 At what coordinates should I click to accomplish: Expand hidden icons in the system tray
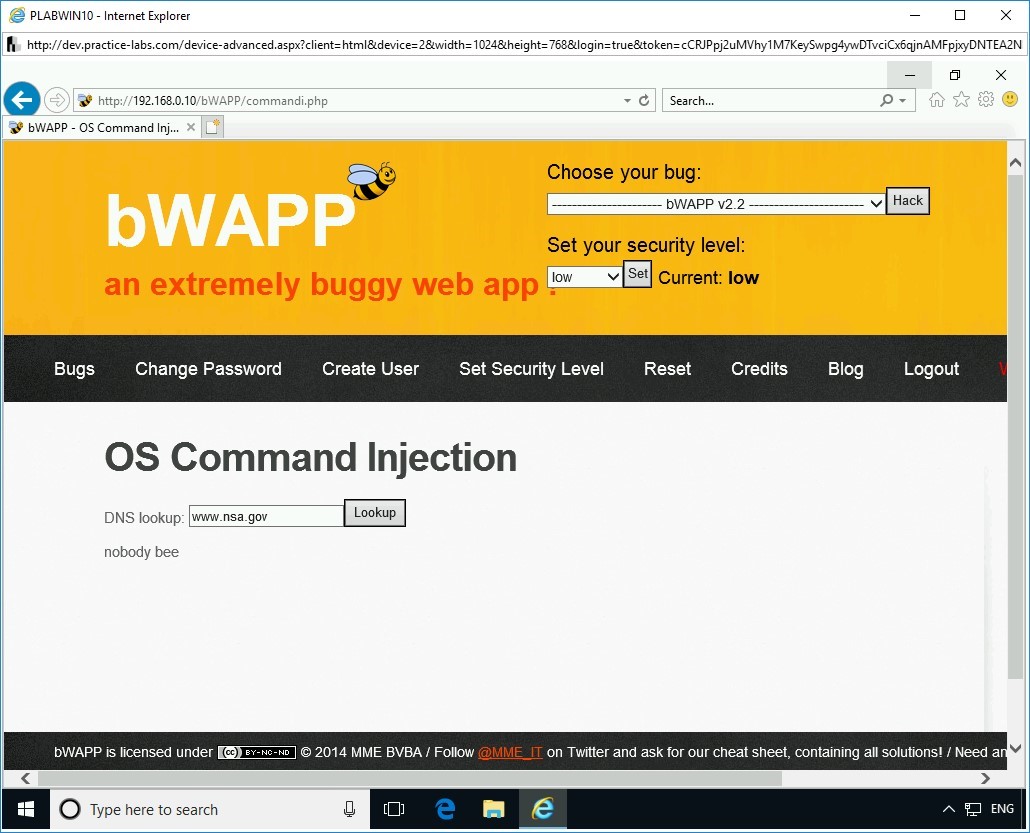click(948, 808)
